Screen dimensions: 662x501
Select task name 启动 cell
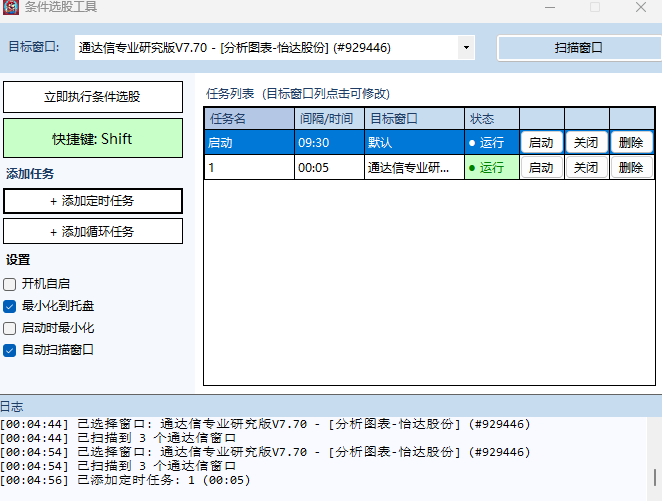coord(249,143)
